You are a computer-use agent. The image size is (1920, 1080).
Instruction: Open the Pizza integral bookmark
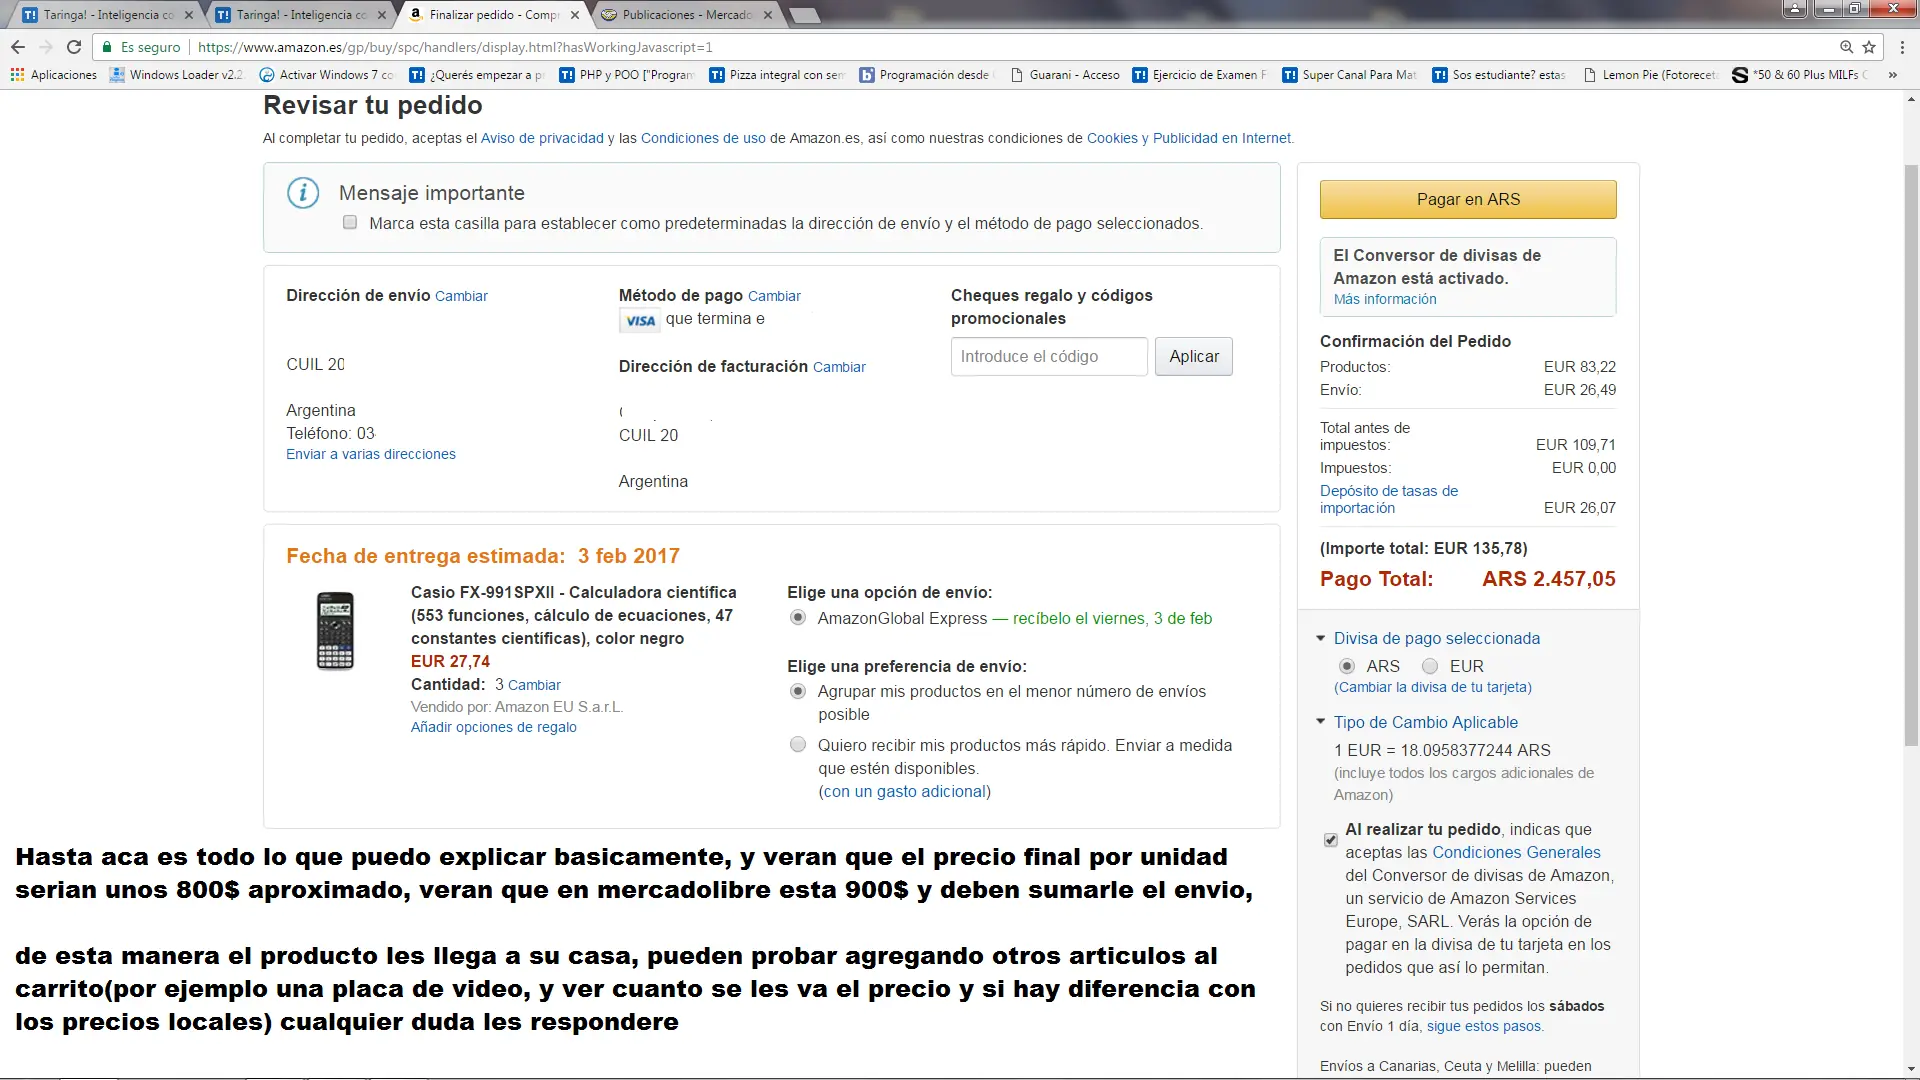pos(777,75)
